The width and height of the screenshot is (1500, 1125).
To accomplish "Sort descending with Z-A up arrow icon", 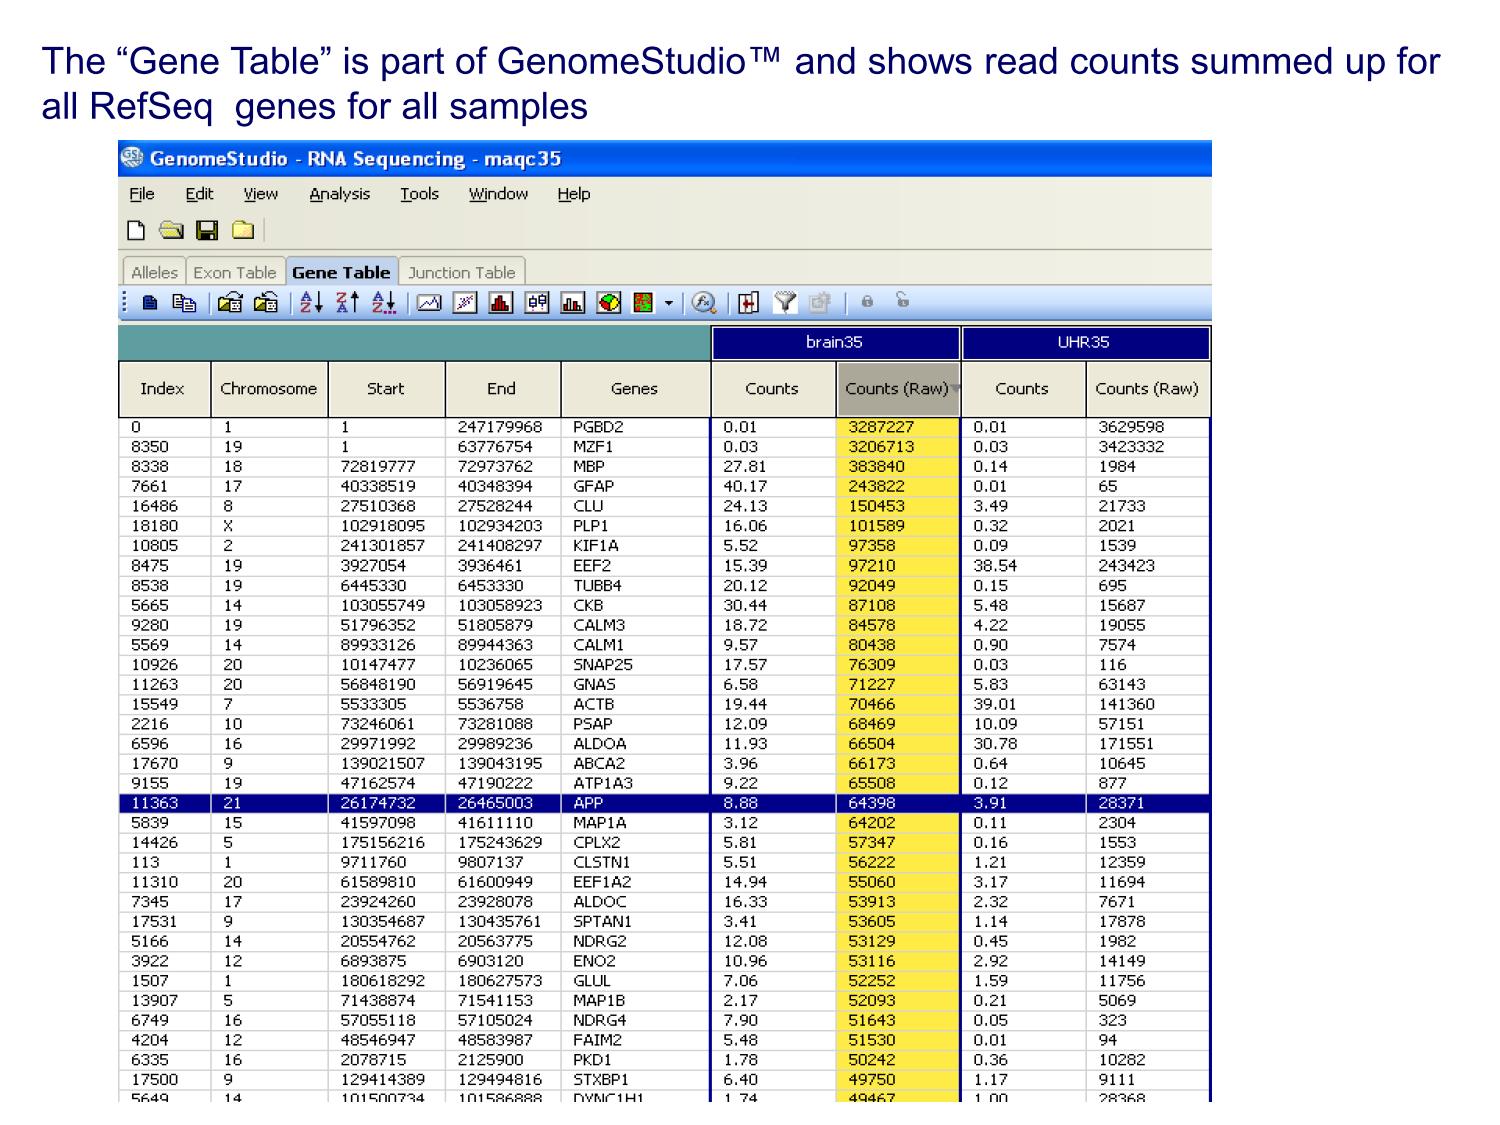I will 347,303.
